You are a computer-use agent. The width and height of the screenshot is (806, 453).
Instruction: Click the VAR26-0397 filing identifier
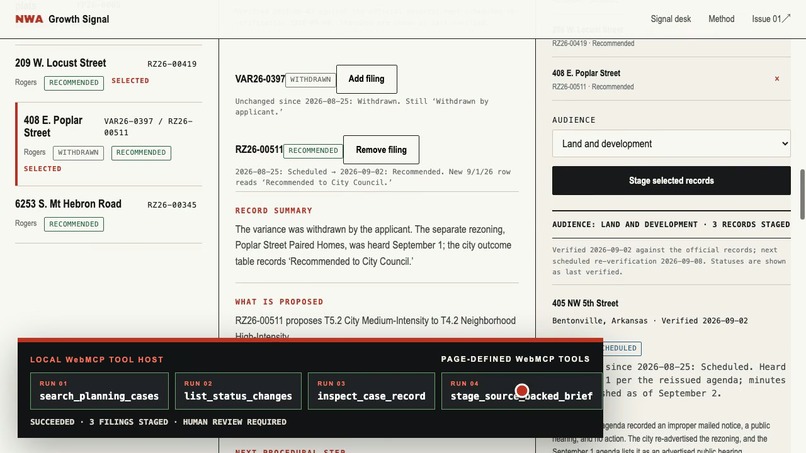(x=260, y=79)
